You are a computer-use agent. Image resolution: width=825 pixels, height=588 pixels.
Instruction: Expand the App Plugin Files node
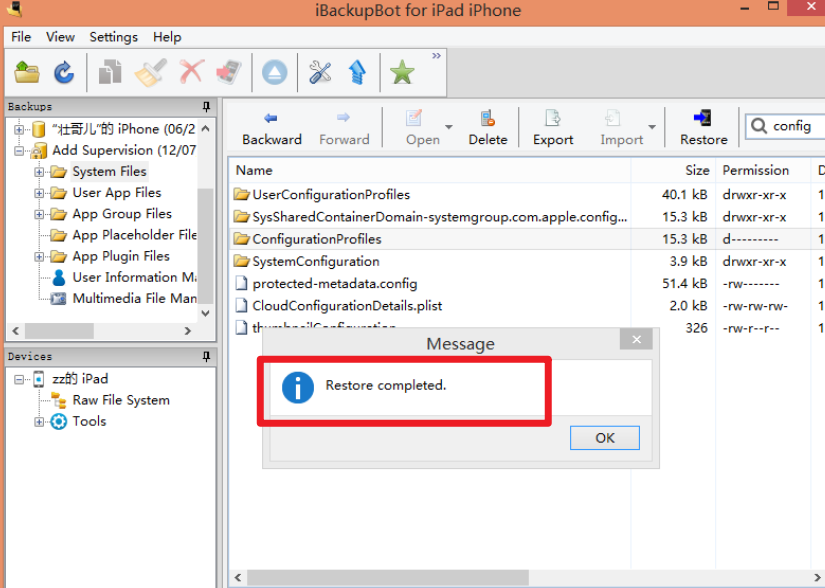click(x=39, y=257)
